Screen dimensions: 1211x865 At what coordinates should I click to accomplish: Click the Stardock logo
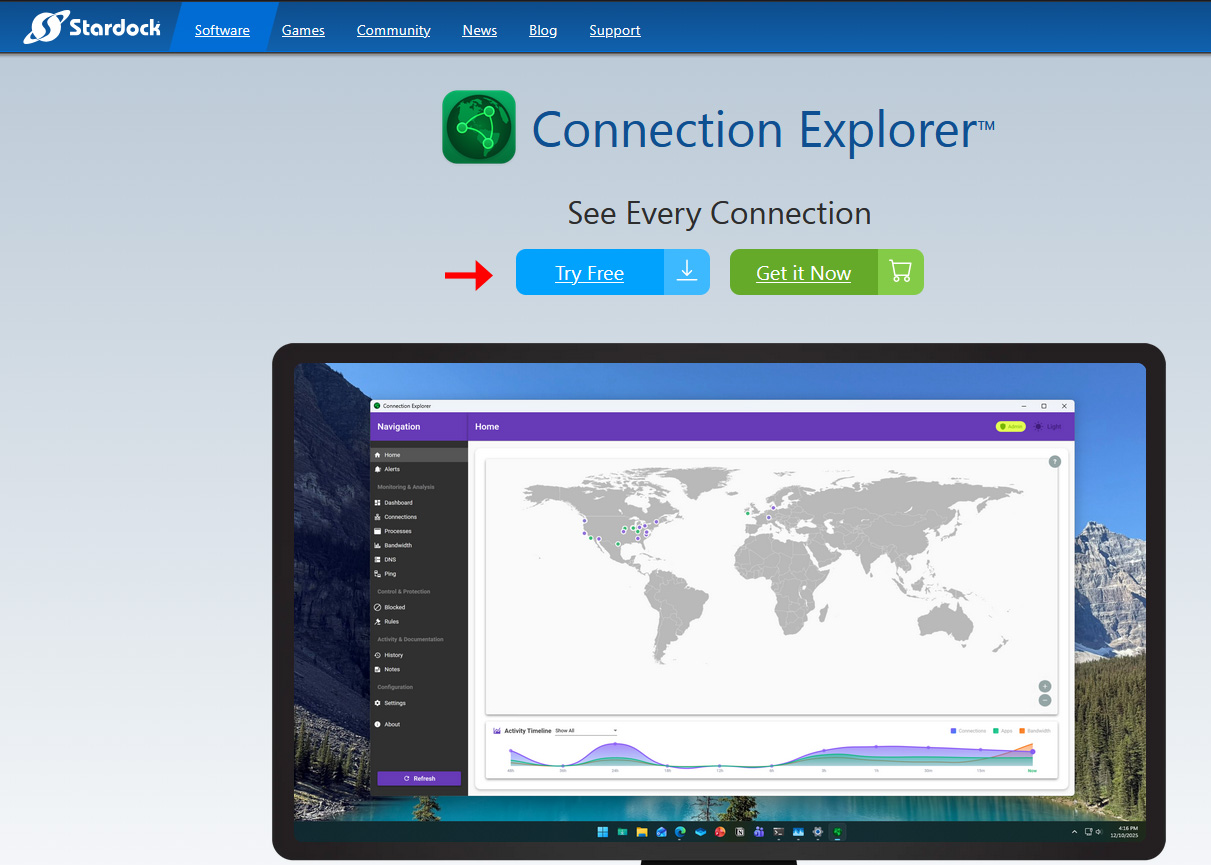pos(92,27)
